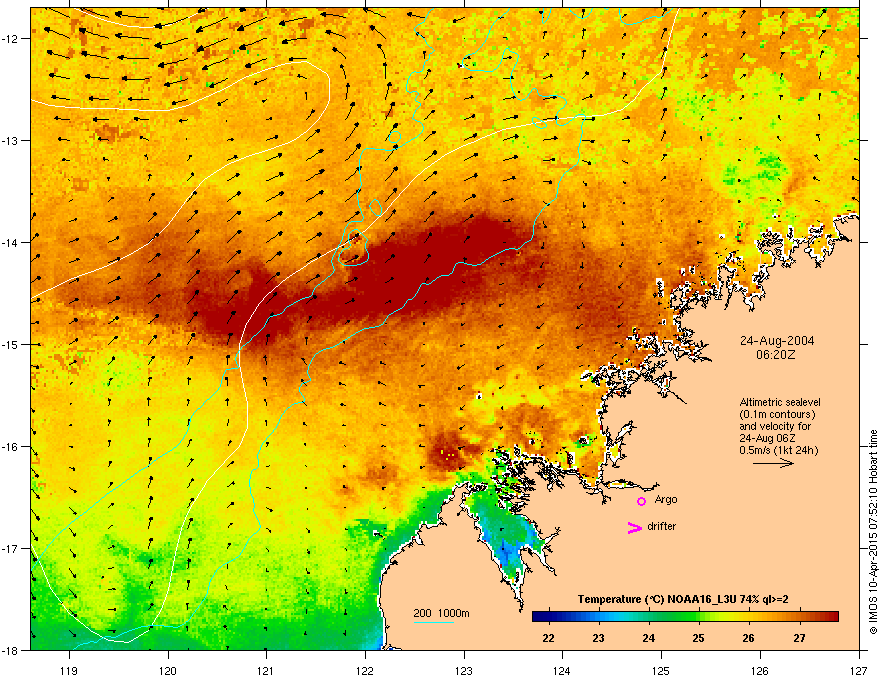Click the color bar value 22
The width and height of the screenshot is (880, 680).
549,638
